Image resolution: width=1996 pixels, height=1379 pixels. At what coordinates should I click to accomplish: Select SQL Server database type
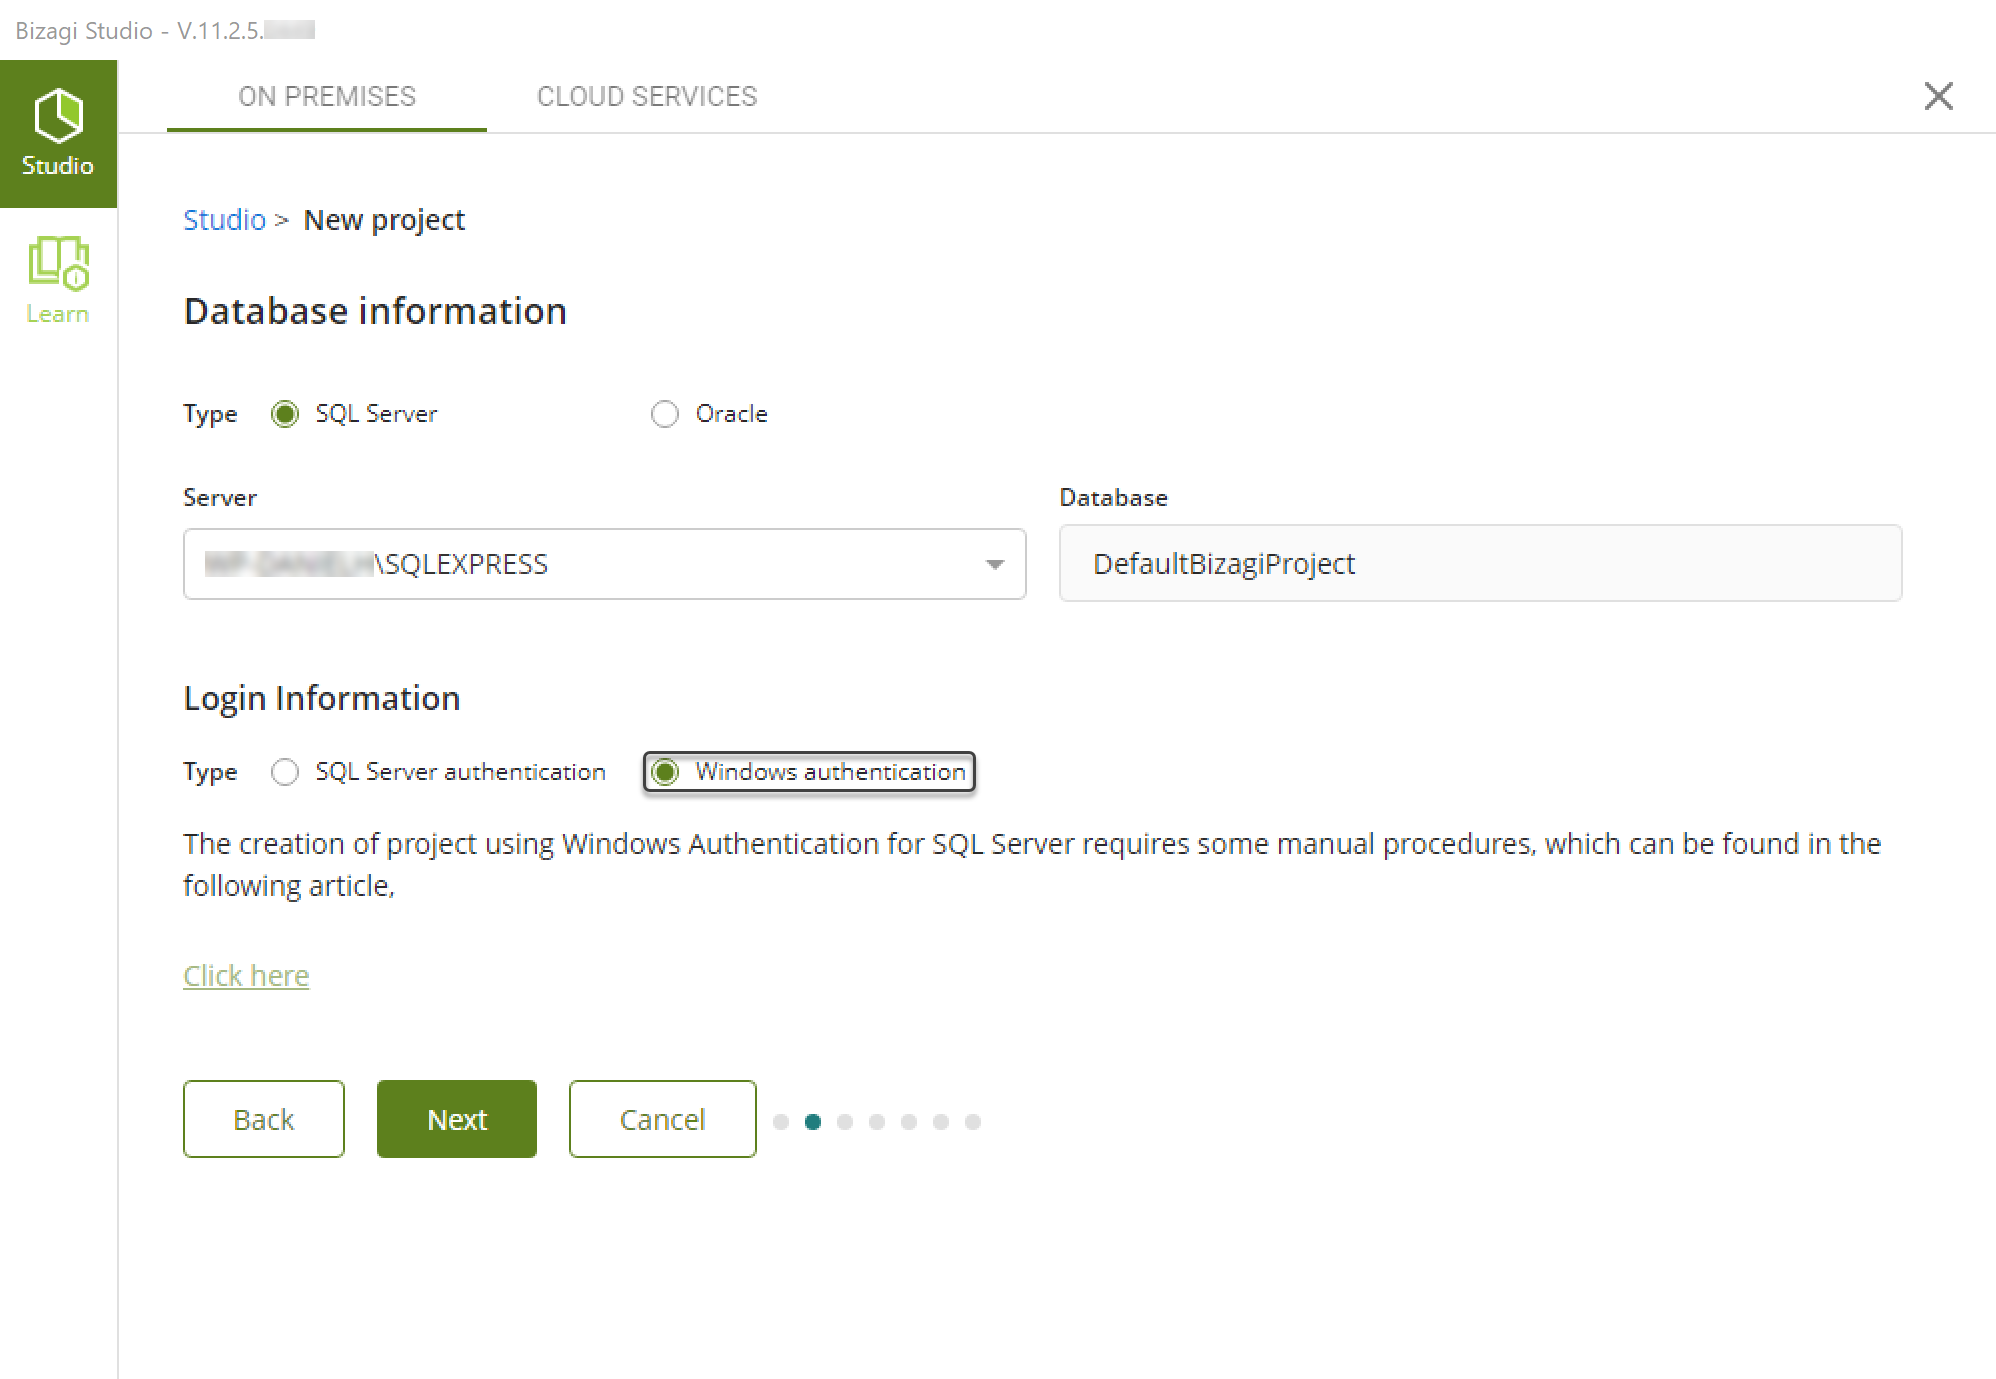tap(285, 414)
